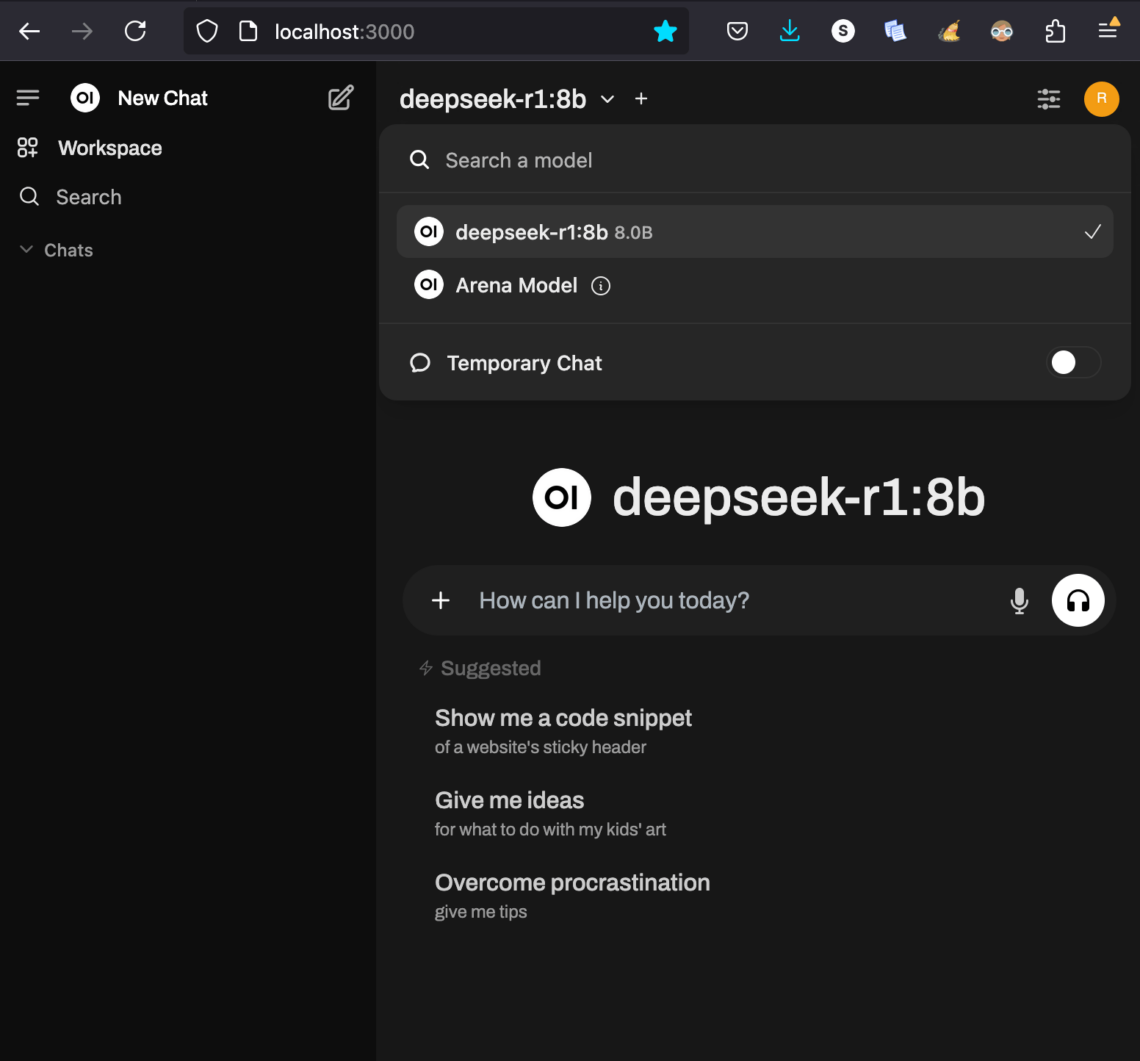Image resolution: width=1140 pixels, height=1061 pixels.
Task: Enable the Temporary Chat toggle
Action: [1073, 363]
